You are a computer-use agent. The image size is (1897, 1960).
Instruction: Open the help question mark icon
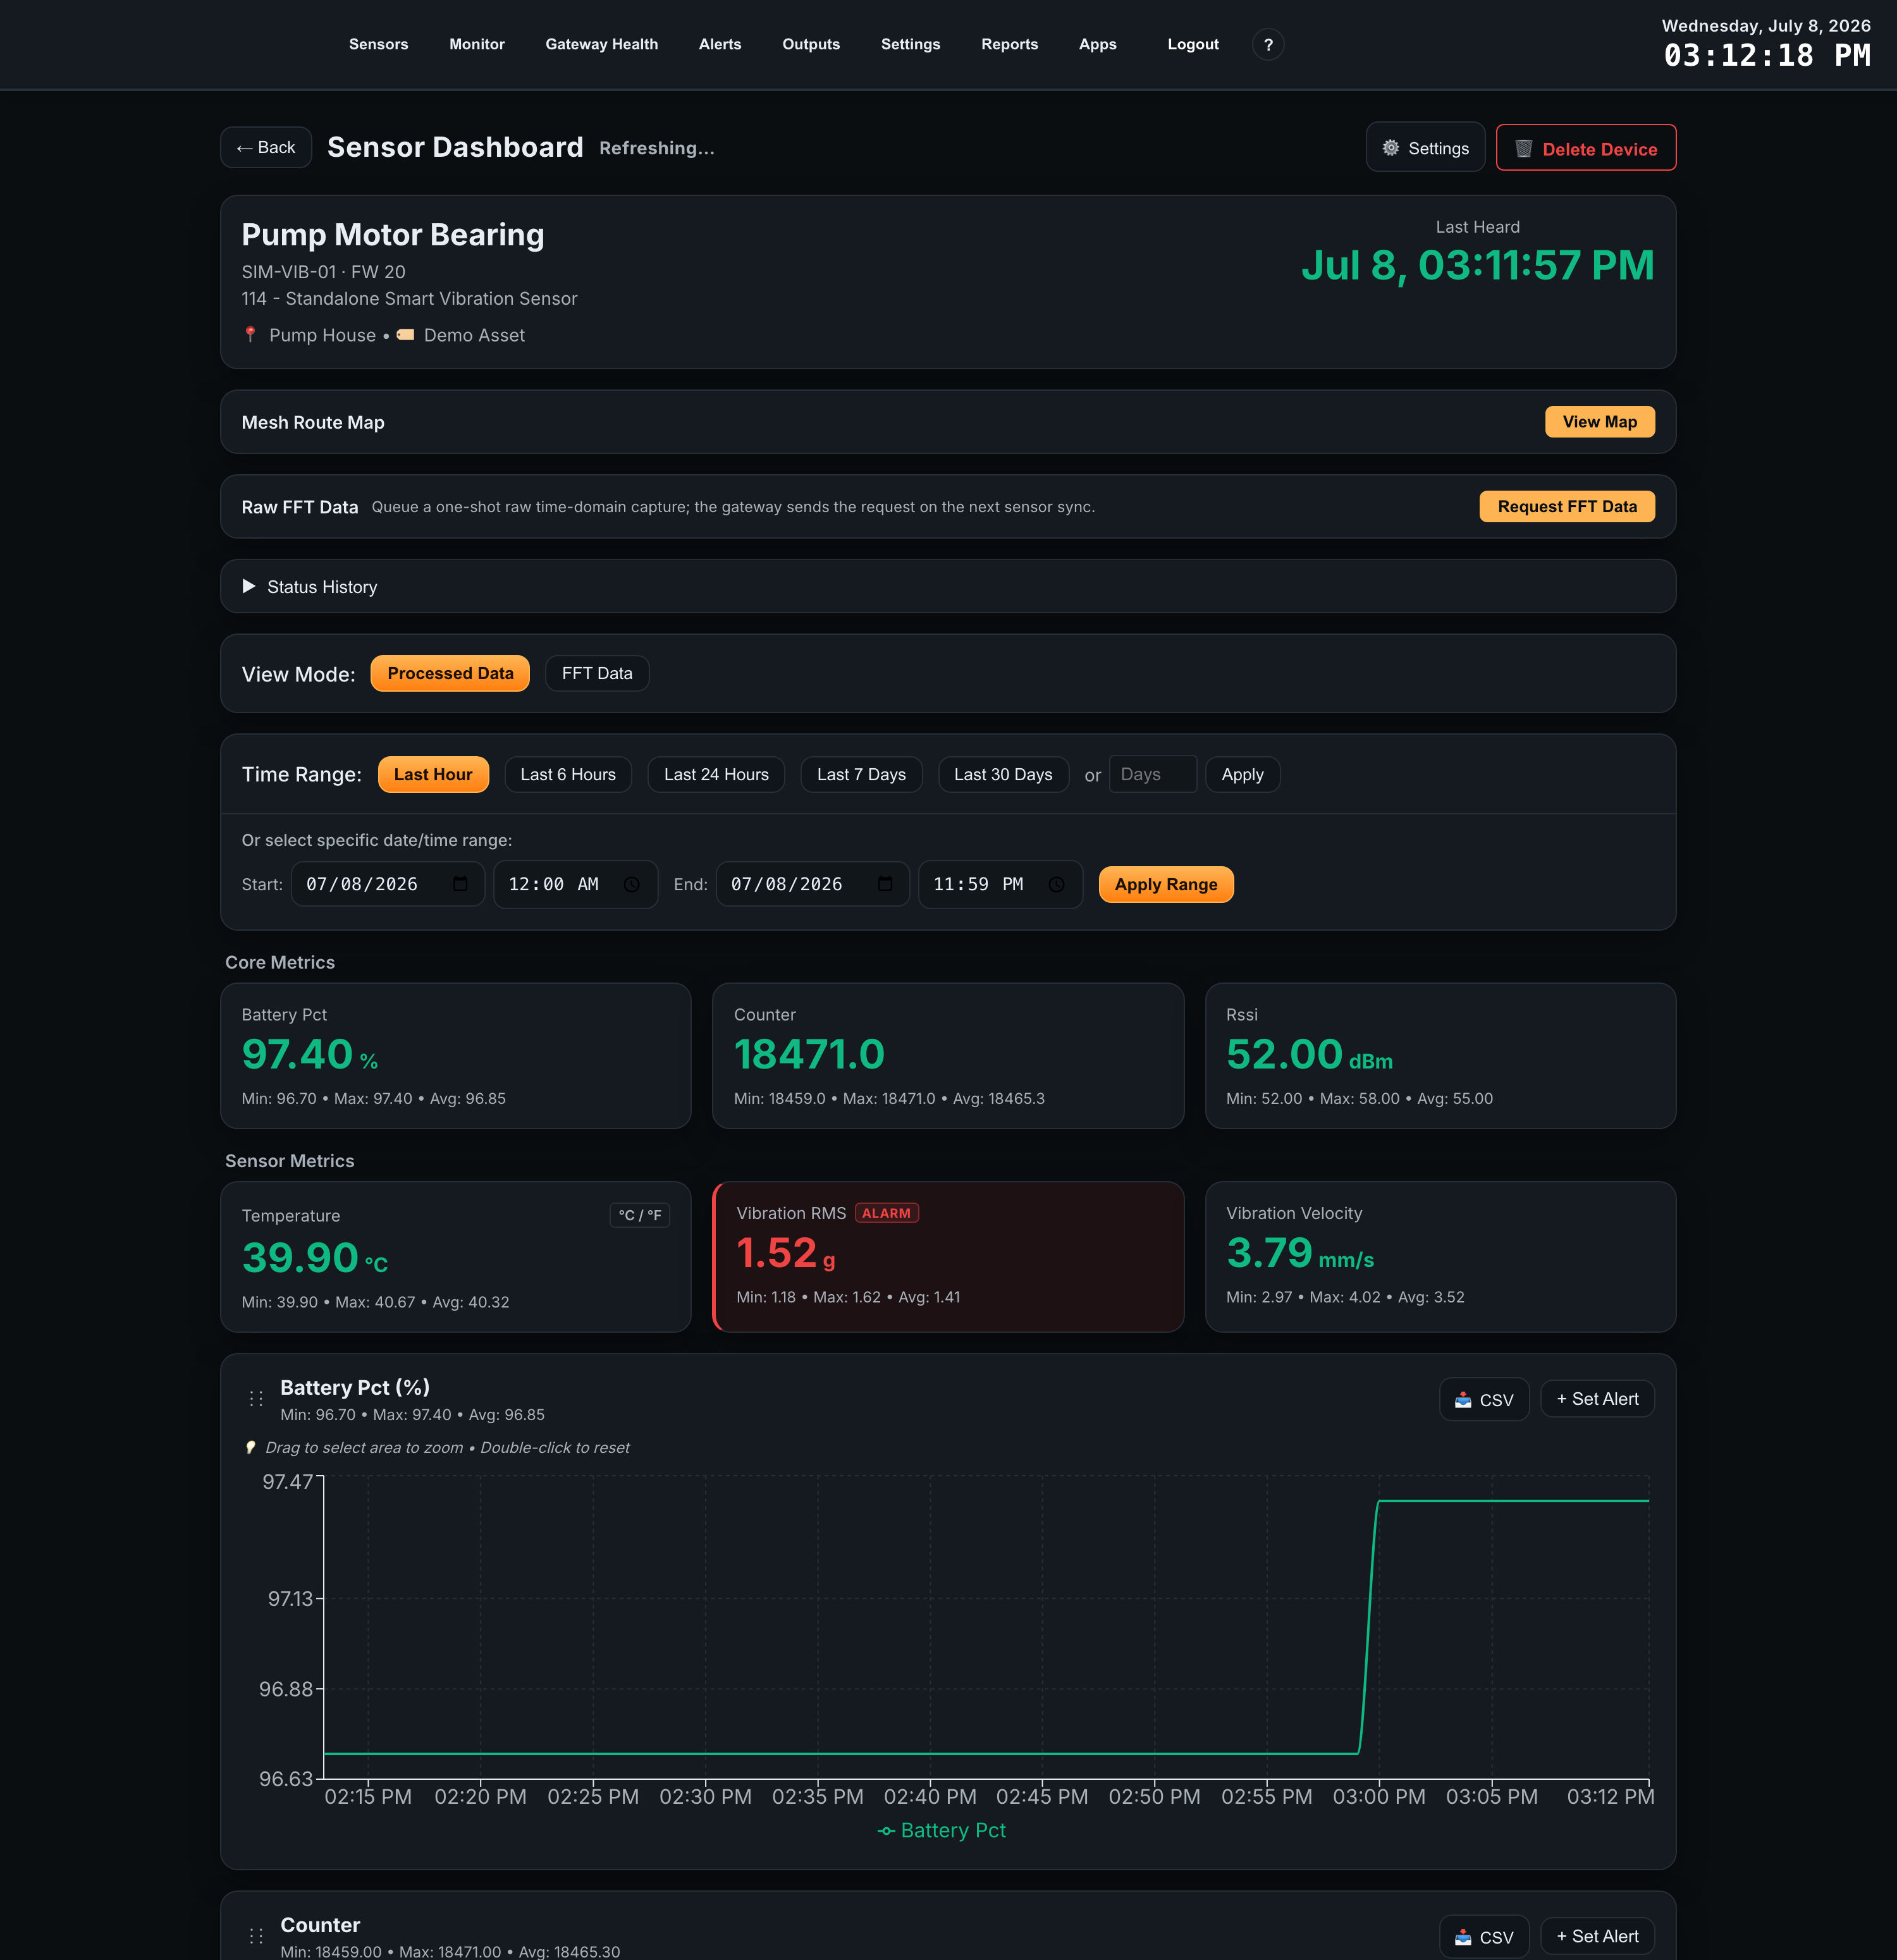coord(1268,44)
